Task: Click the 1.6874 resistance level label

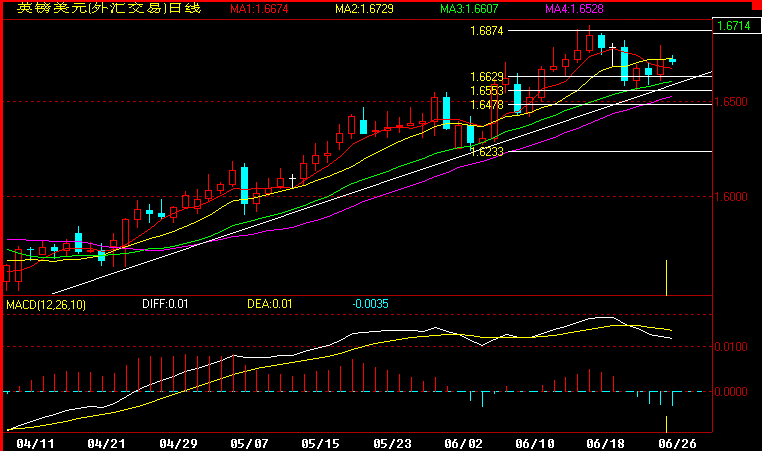Action: (x=486, y=31)
